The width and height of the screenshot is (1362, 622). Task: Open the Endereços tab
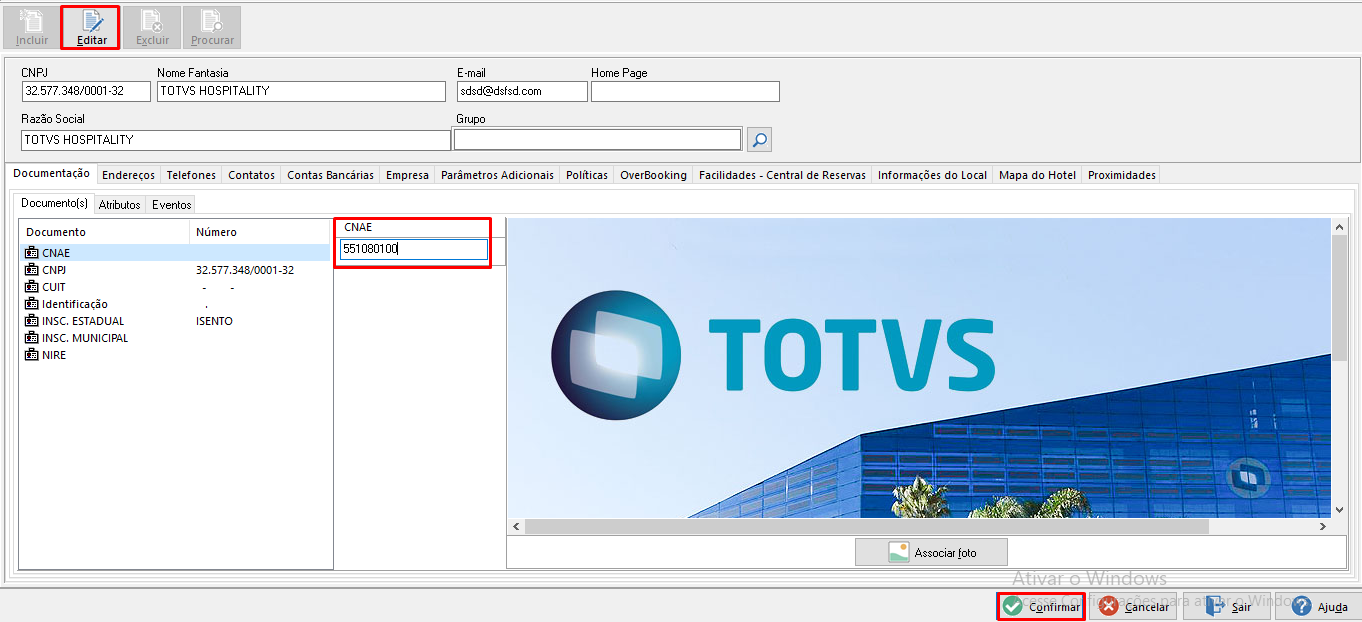click(128, 175)
